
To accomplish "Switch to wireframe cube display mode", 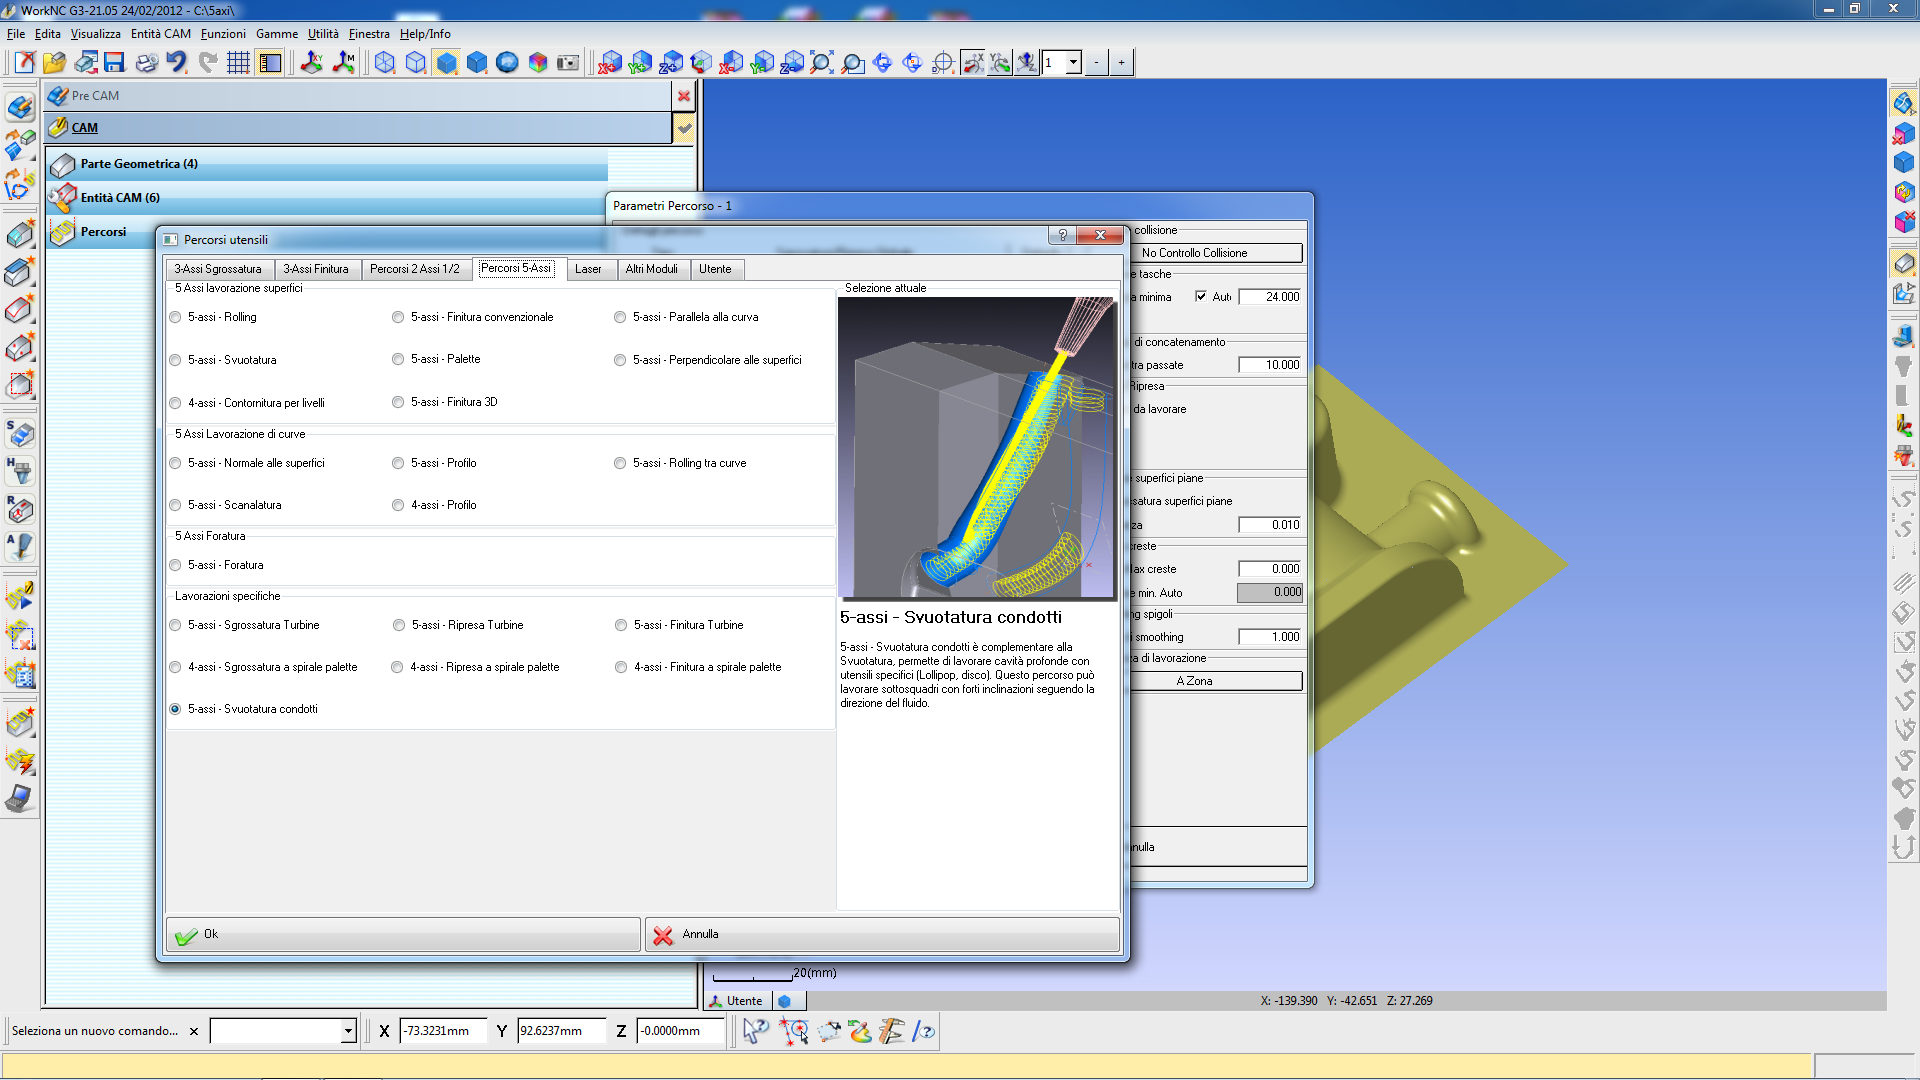I will (x=385, y=63).
